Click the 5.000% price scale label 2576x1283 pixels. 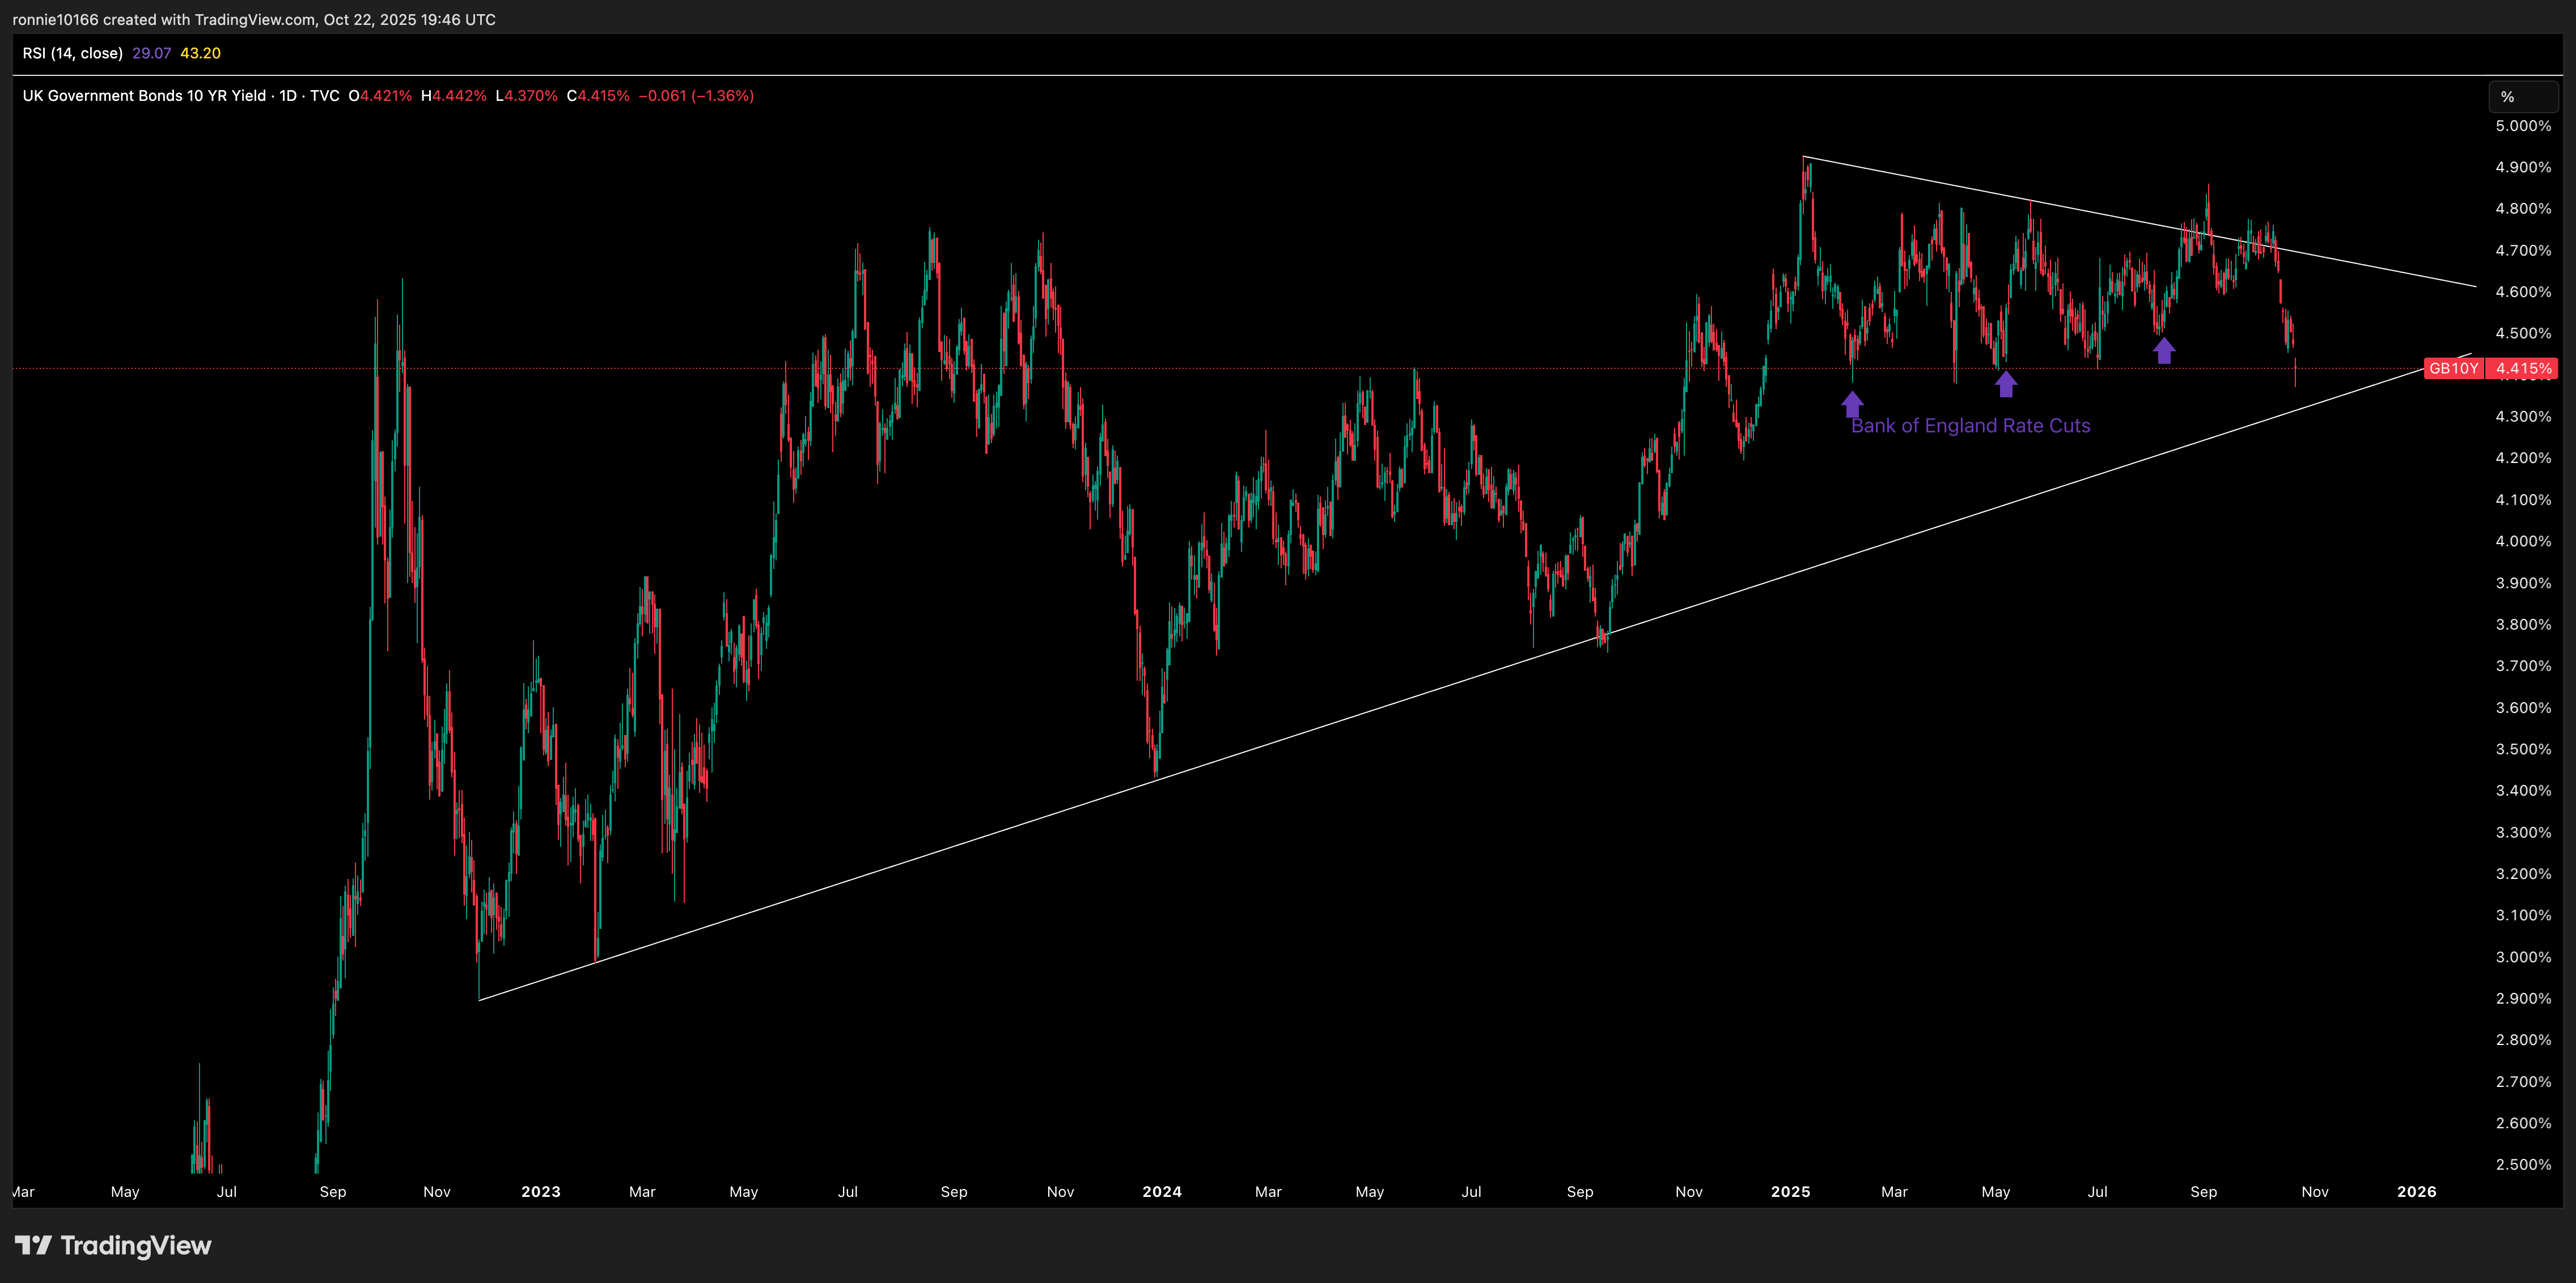pos(2523,126)
